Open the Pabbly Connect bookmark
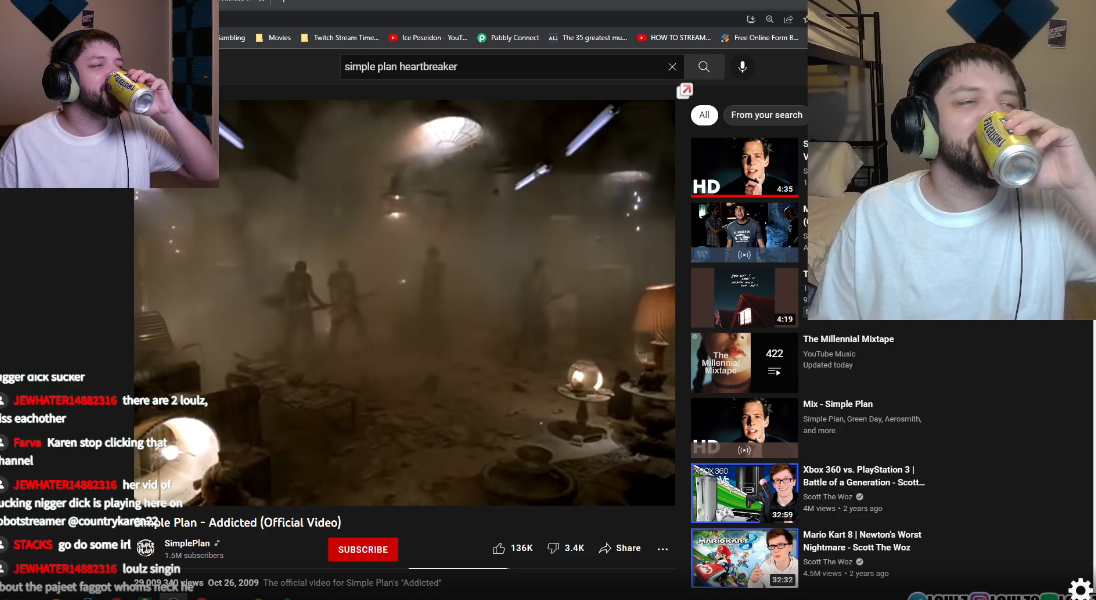This screenshot has height=600, width=1096. (508, 38)
